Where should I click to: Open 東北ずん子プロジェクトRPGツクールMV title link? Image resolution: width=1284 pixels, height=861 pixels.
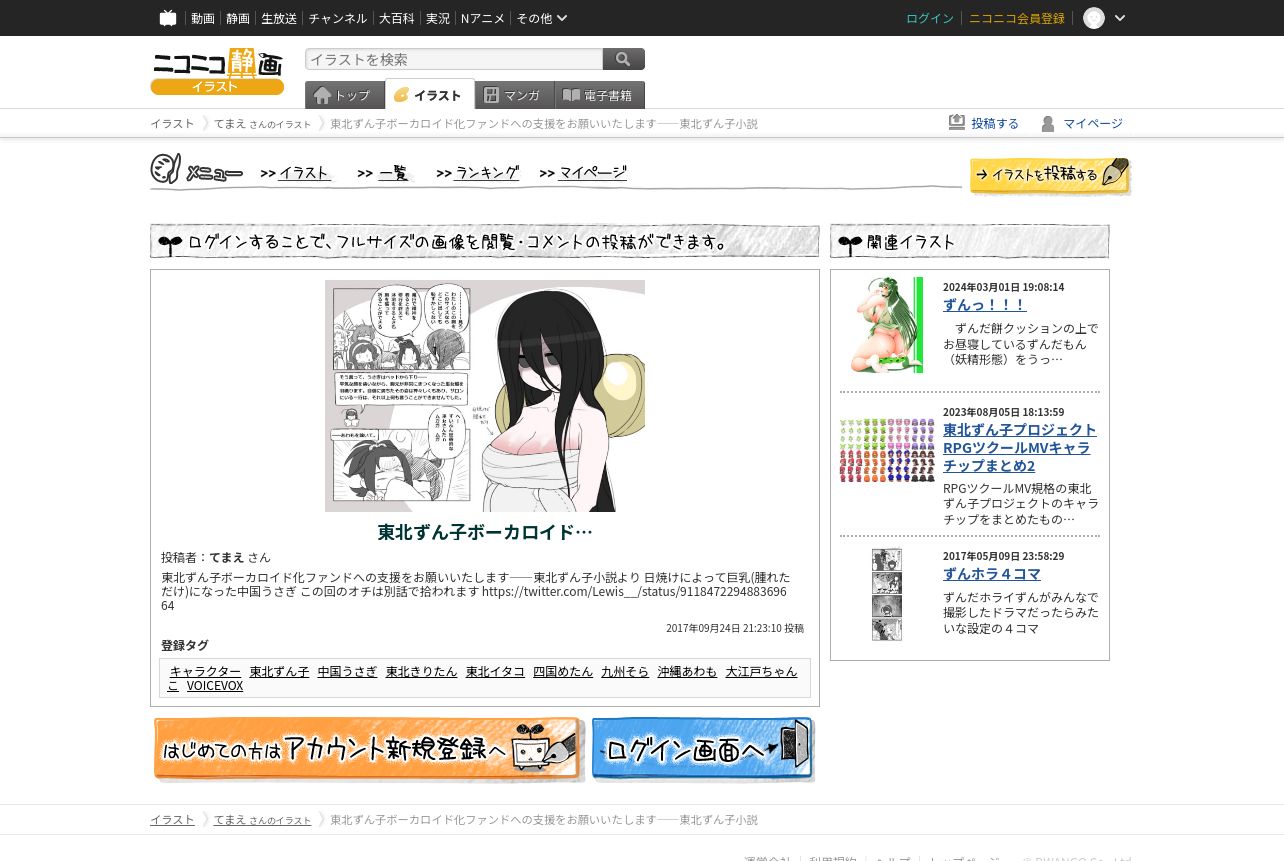(x=1020, y=447)
